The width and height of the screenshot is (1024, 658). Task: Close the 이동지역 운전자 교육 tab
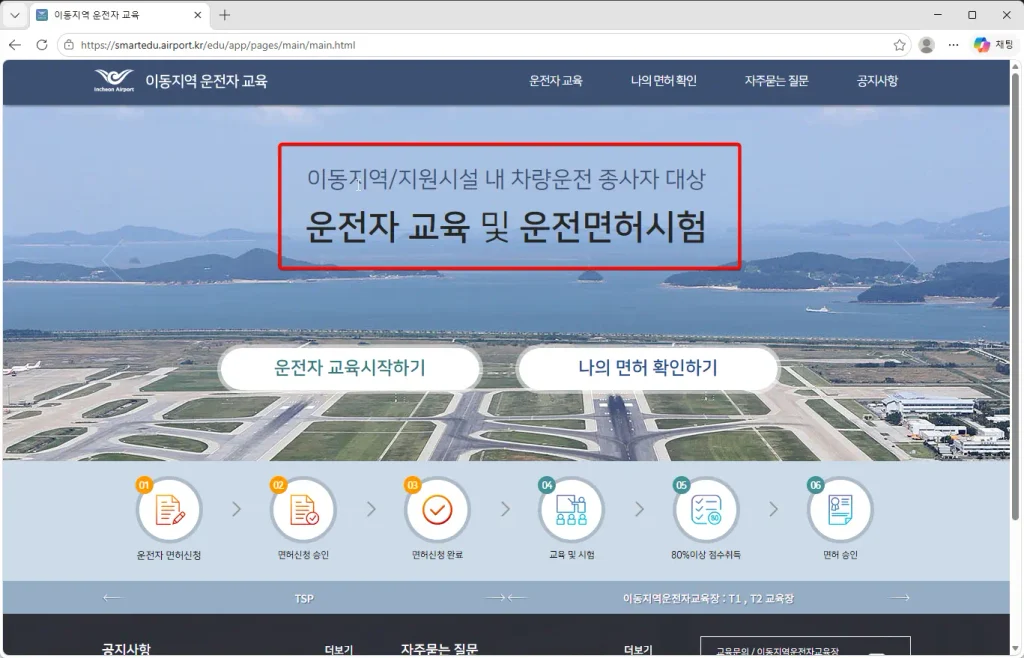pos(197,15)
